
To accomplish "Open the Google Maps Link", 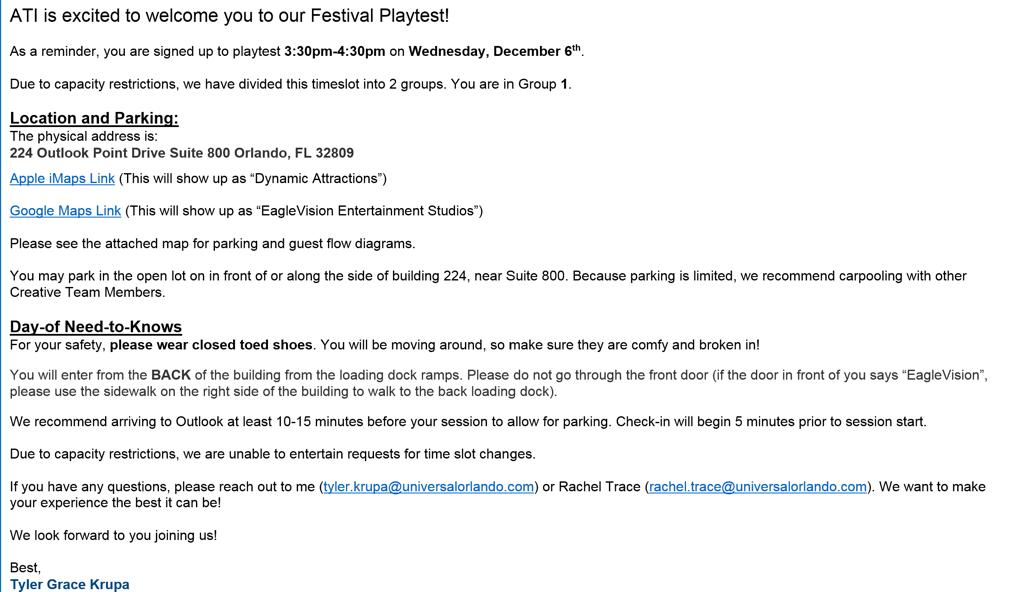I will point(66,211).
